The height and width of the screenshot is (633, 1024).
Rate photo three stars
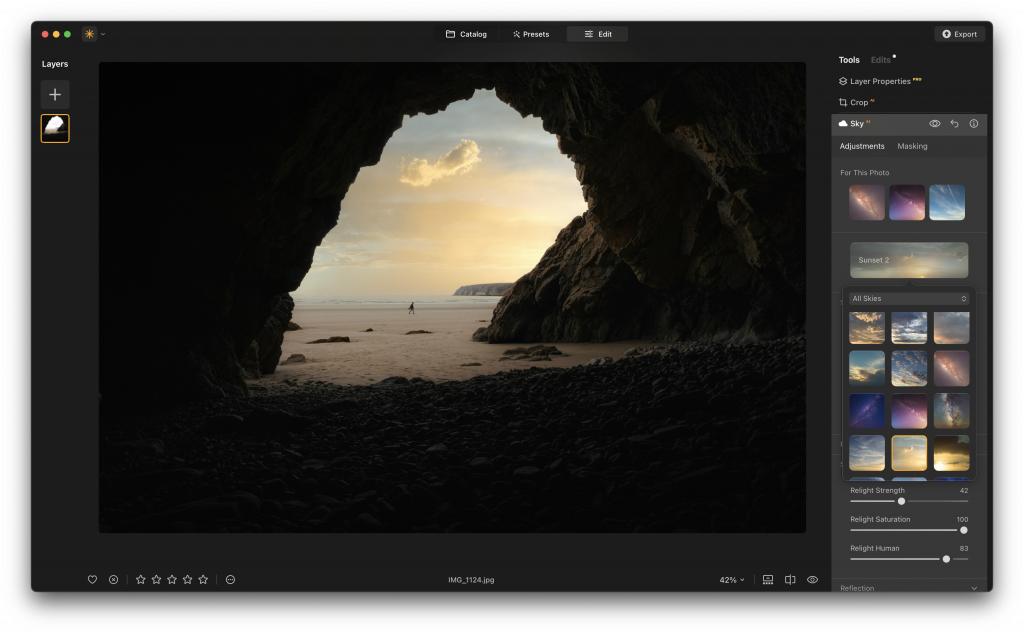pyautogui.click(x=172, y=579)
